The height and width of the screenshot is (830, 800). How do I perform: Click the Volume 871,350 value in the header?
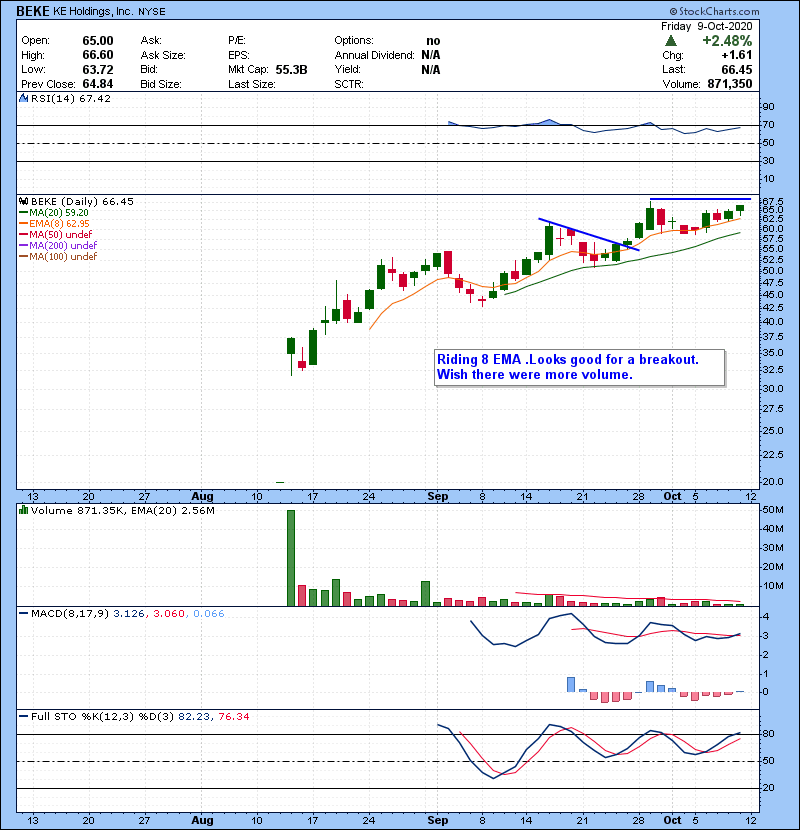coord(730,84)
